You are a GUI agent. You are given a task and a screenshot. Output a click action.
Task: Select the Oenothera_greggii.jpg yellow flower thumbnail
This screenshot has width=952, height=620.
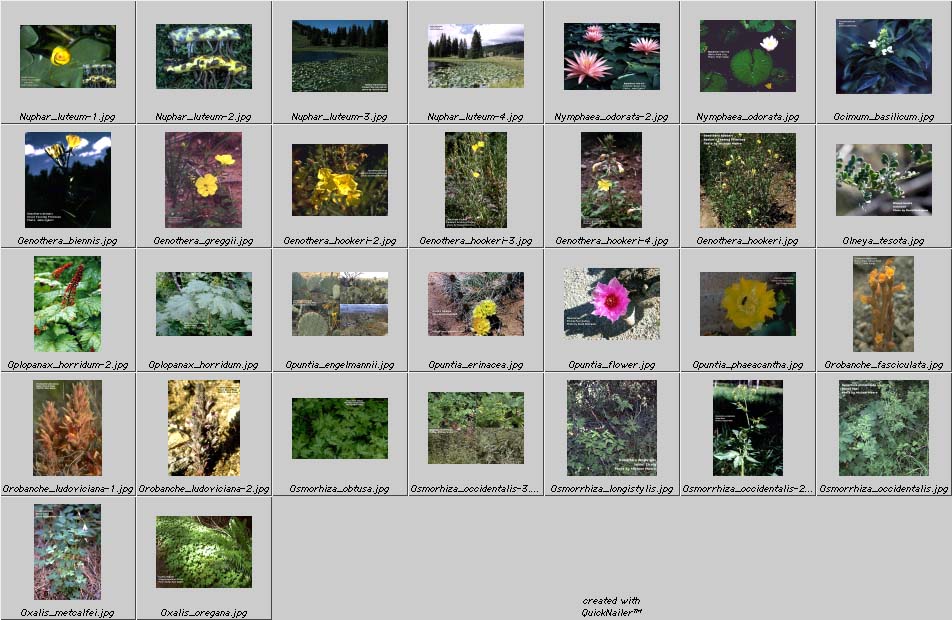[203, 180]
